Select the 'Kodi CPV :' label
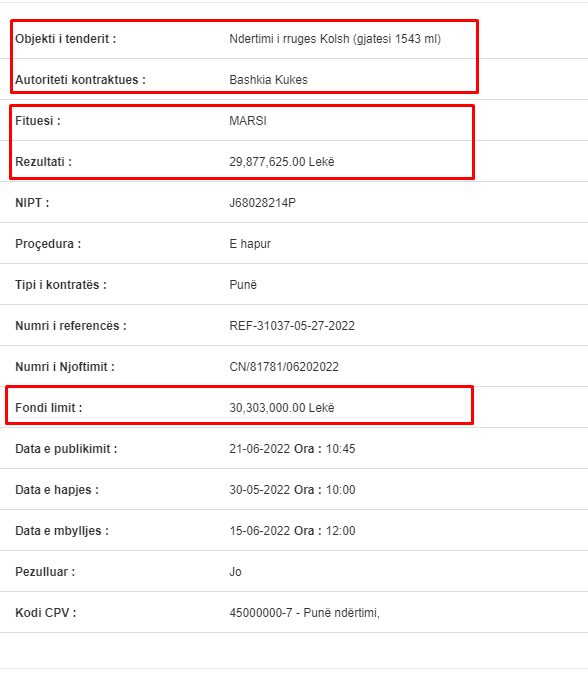The width and height of the screenshot is (588, 673). 45,613
